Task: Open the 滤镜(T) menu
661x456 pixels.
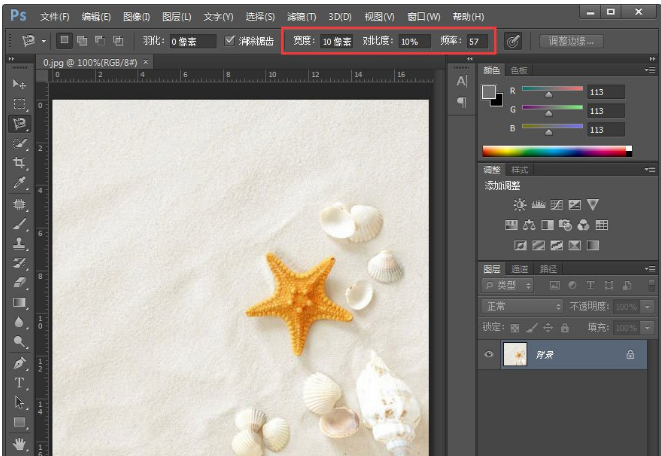Action: [301, 17]
